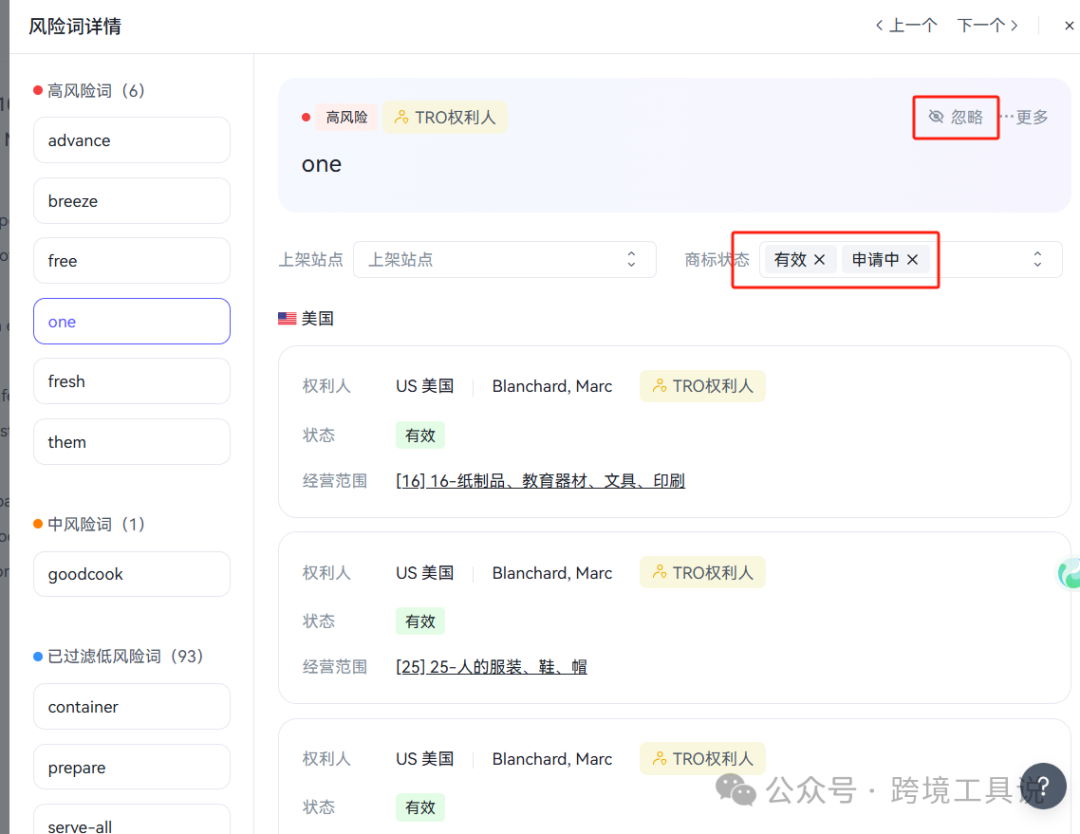Click the green floating assistant icon

tap(1069, 573)
